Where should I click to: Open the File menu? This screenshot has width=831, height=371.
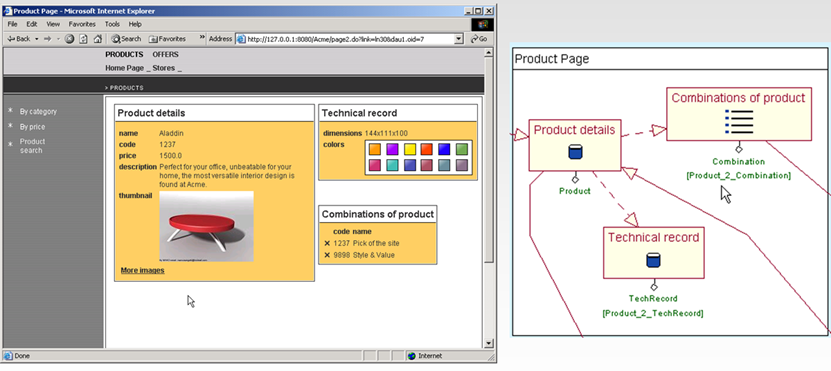(x=13, y=24)
